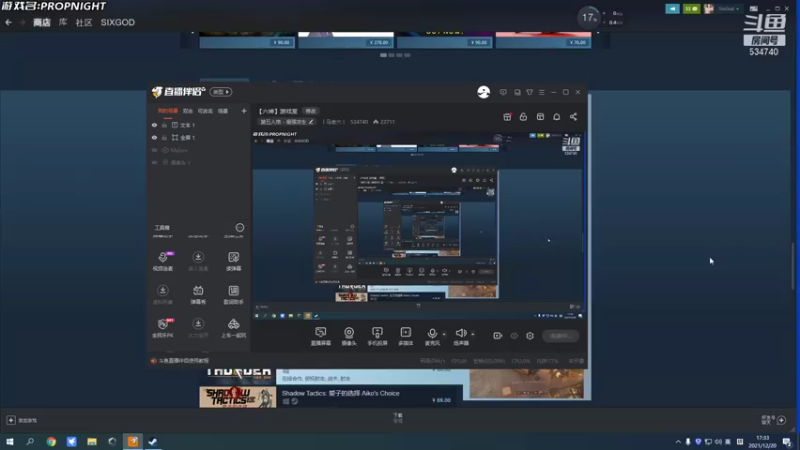The width and height of the screenshot is (800, 450).
Task: Click the share icon above the preview
Action: [573, 117]
